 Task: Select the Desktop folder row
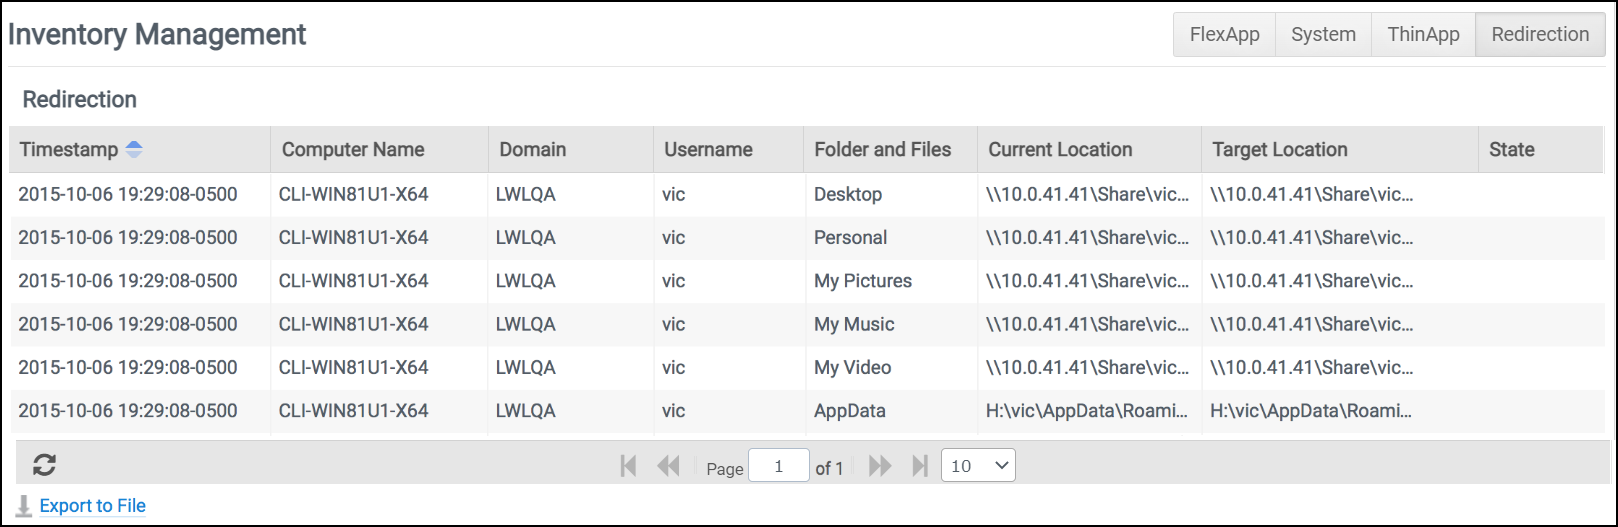848,195
